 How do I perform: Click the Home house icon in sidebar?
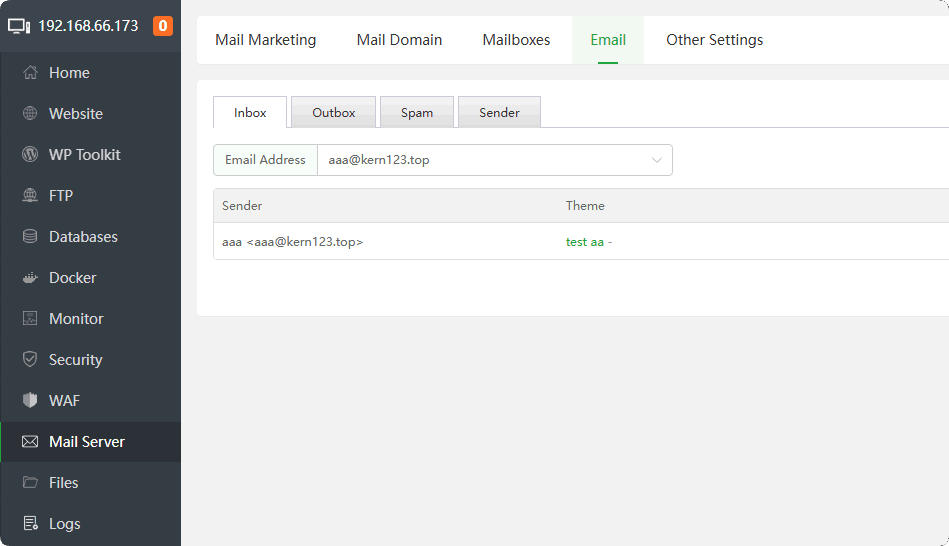pos(30,73)
